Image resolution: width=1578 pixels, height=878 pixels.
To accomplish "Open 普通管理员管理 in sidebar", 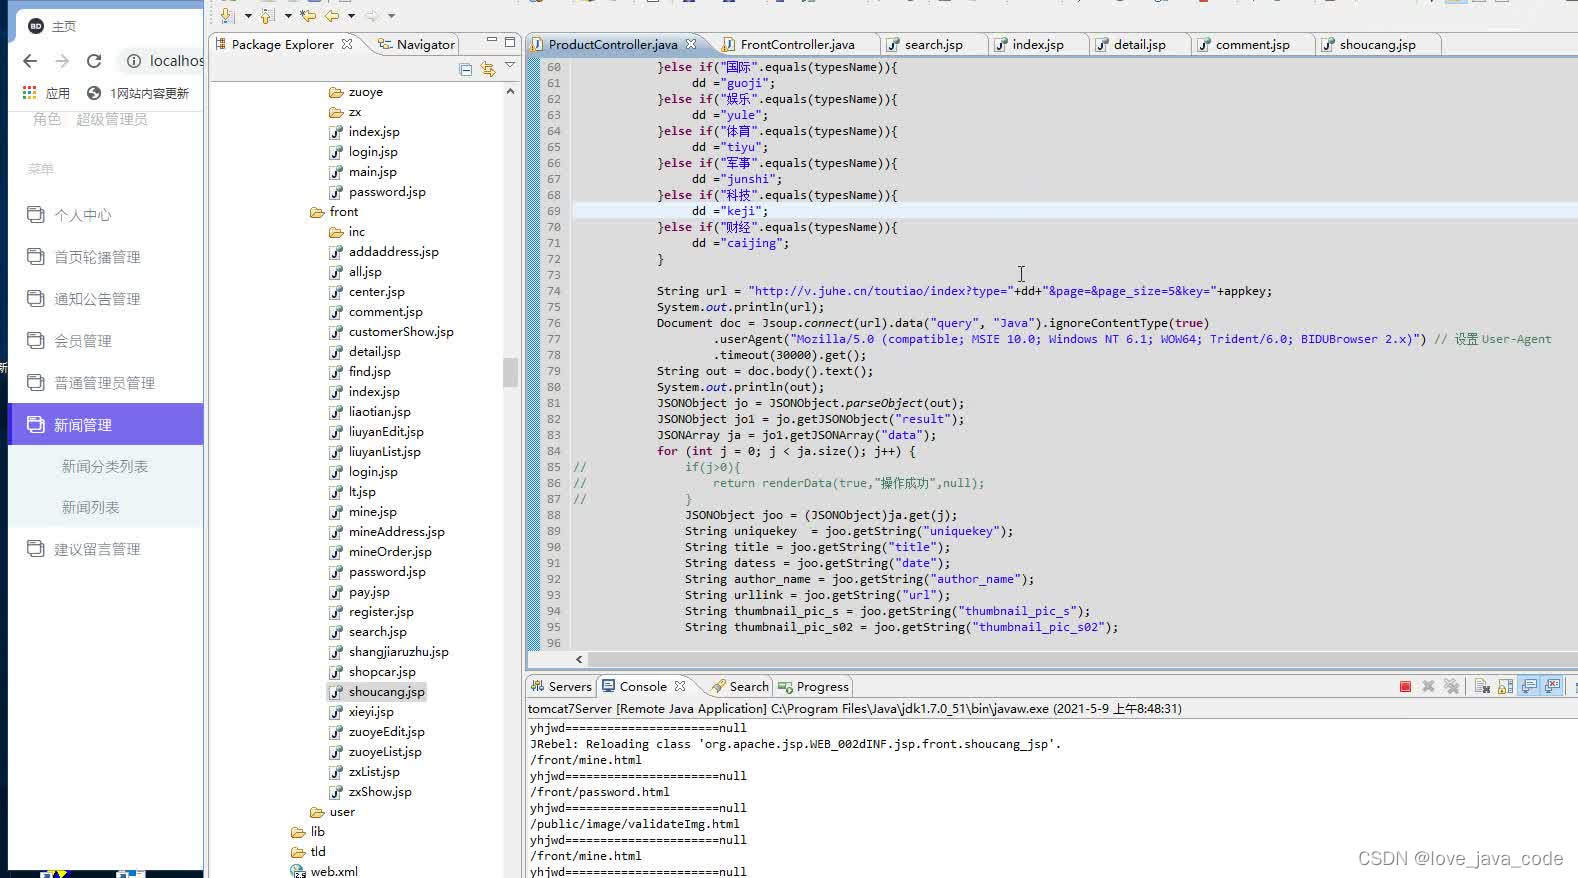I will (104, 383).
